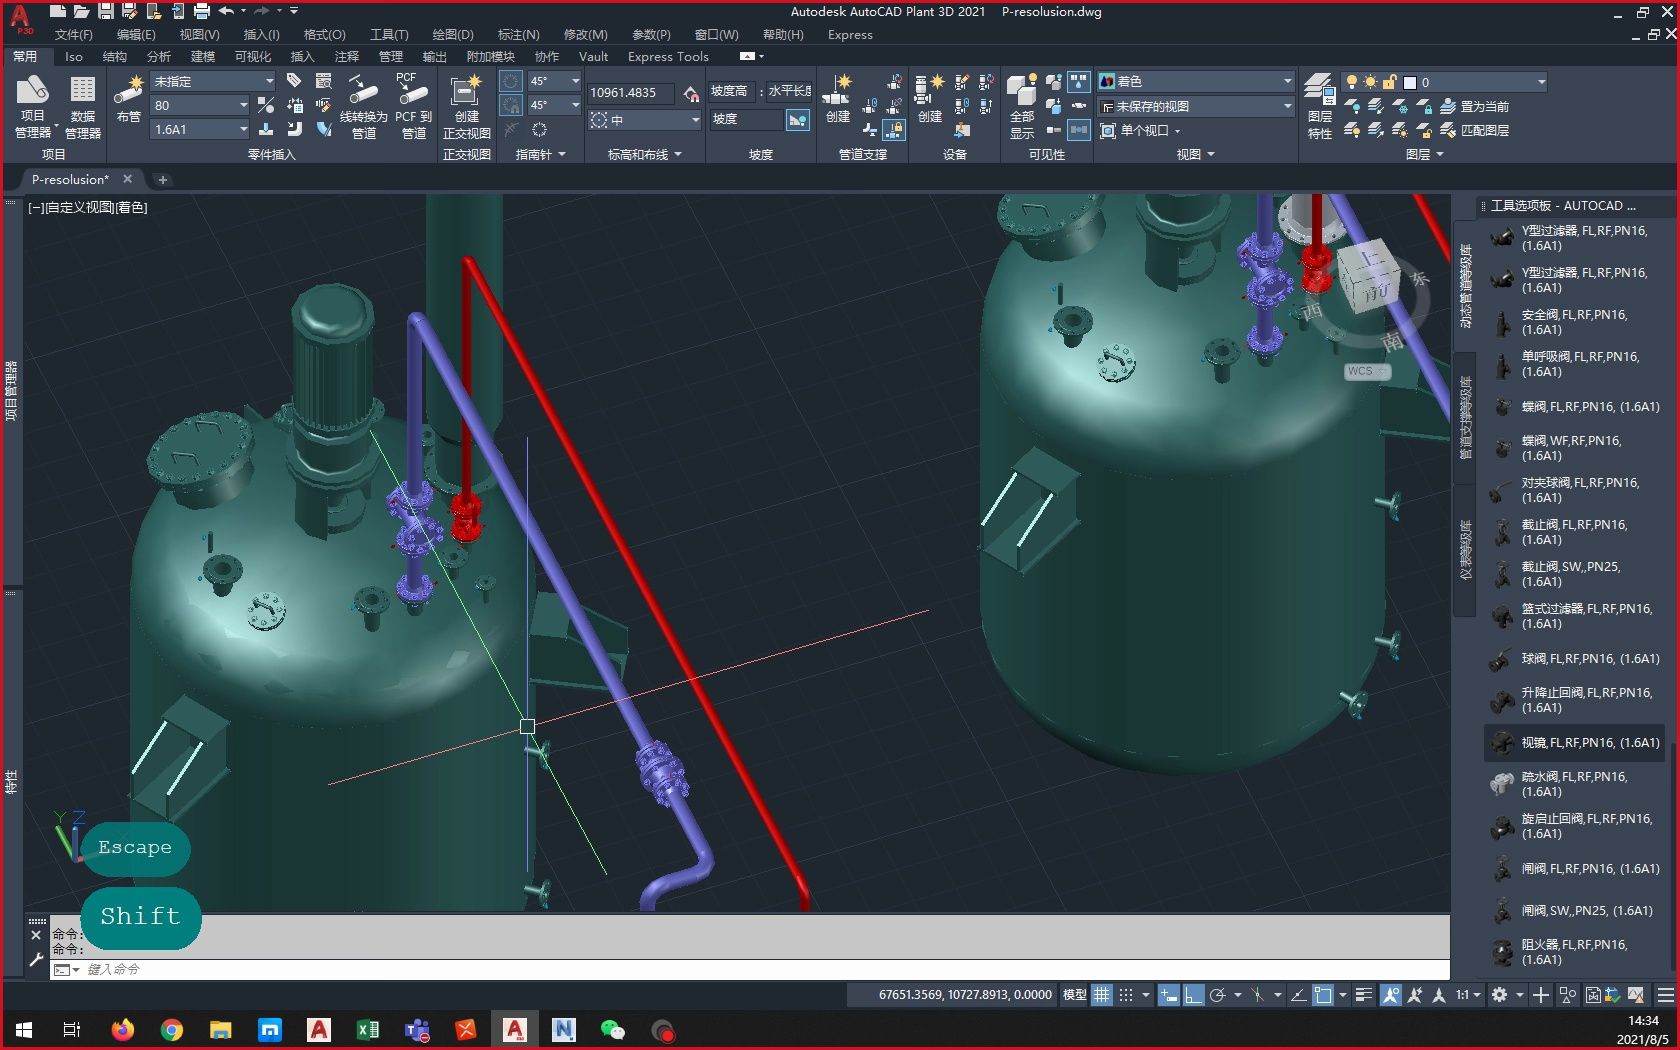Click the [自定义视图] viewport control
The image size is (1680, 1050).
[79, 207]
